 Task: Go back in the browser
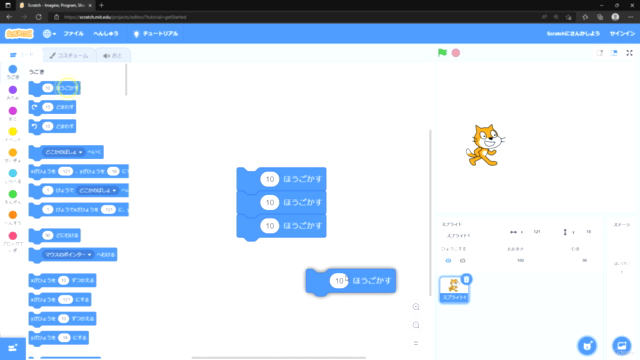[x=9, y=17]
